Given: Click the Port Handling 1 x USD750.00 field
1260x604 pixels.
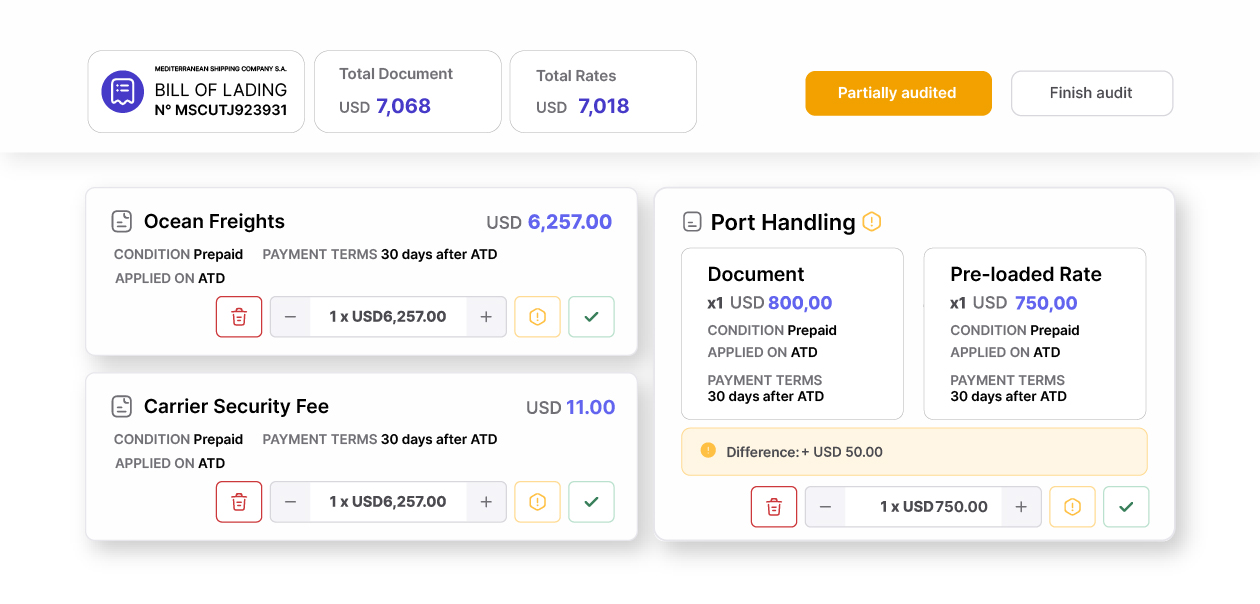Looking at the screenshot, I should tap(923, 507).
